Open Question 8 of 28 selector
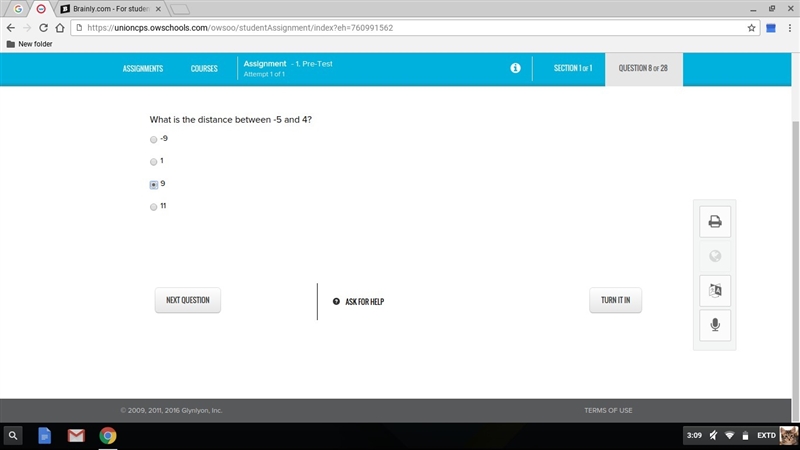Viewport: 800px width, 450px height. (643, 68)
